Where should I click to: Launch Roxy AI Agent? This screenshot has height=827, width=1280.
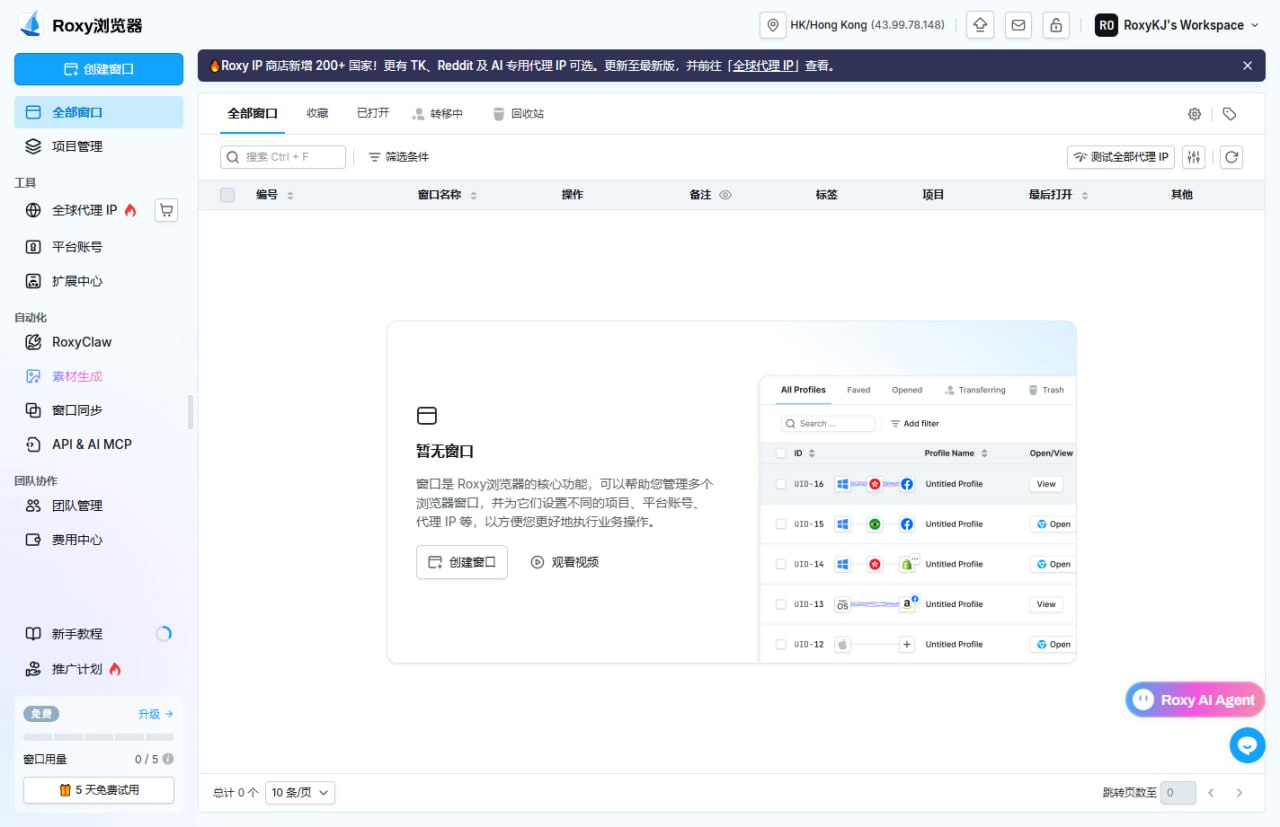click(1195, 700)
